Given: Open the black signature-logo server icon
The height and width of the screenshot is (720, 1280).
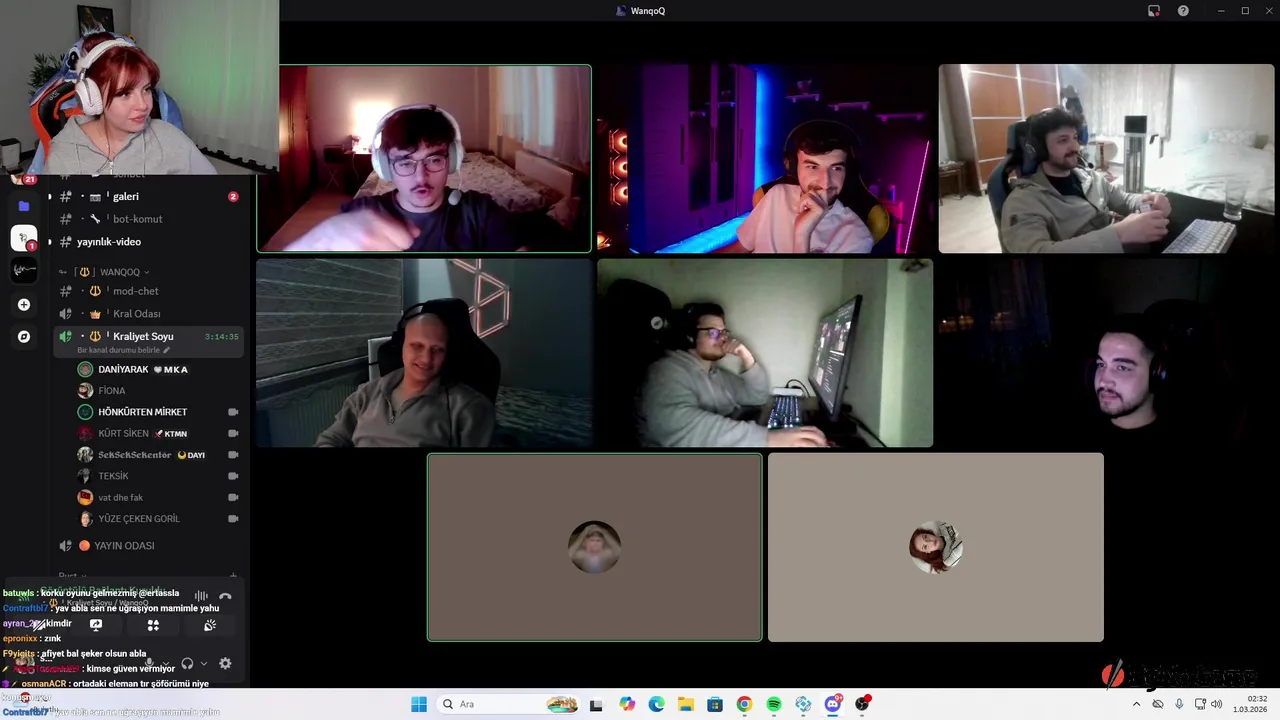Looking at the screenshot, I should [x=24, y=270].
